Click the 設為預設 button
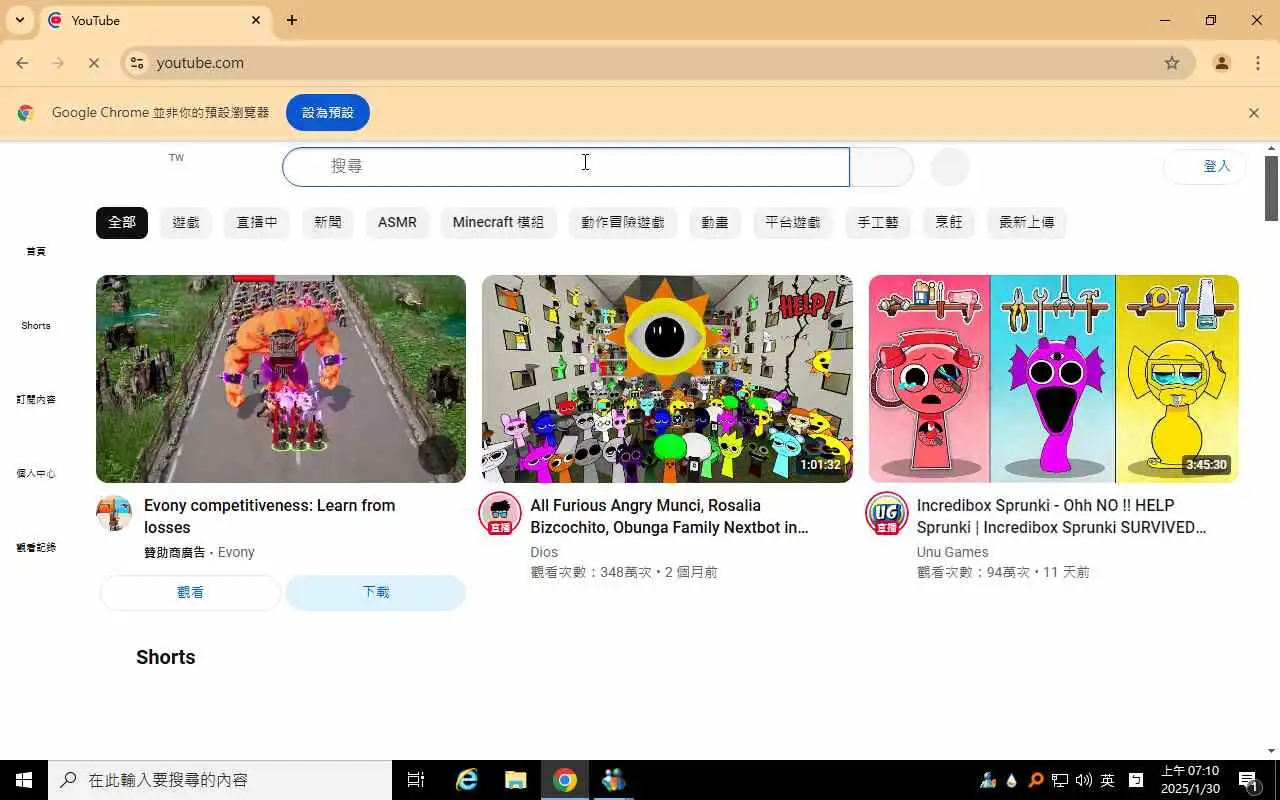The height and width of the screenshot is (800, 1280). pyautogui.click(x=328, y=113)
